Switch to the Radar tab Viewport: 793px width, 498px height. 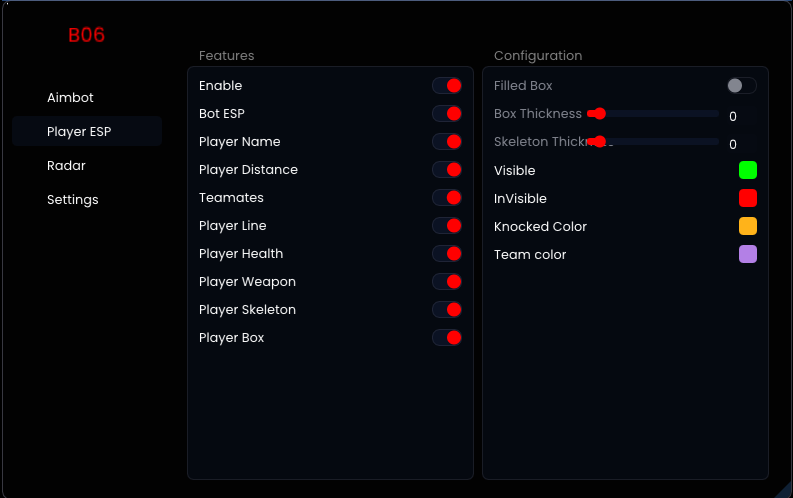(66, 166)
